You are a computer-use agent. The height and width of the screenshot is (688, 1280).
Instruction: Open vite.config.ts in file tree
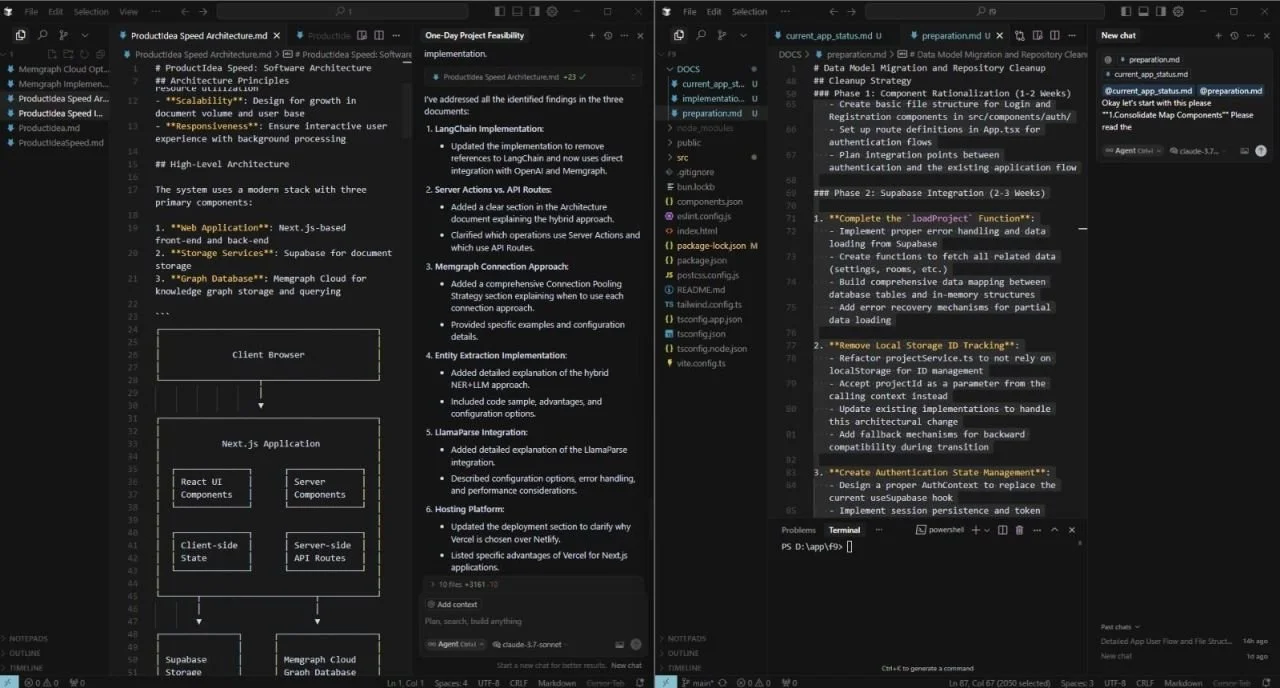pyautogui.click(x=701, y=363)
